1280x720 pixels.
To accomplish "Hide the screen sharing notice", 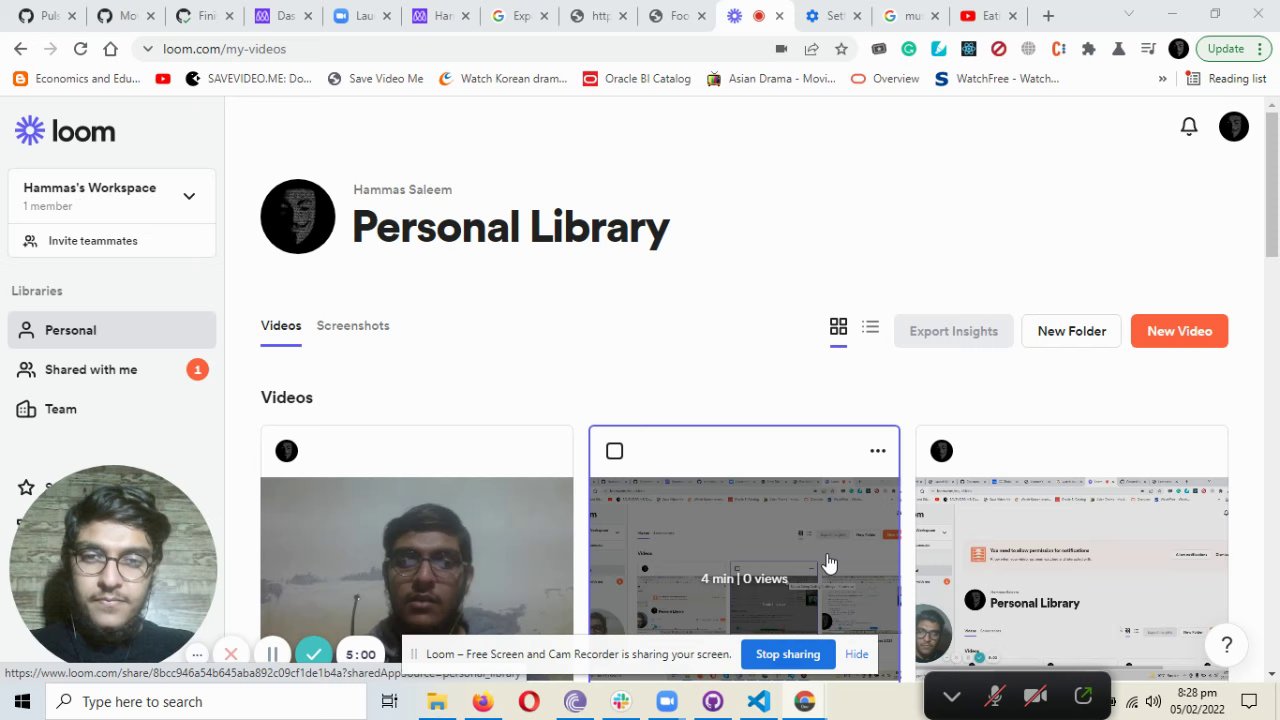I will 857,654.
